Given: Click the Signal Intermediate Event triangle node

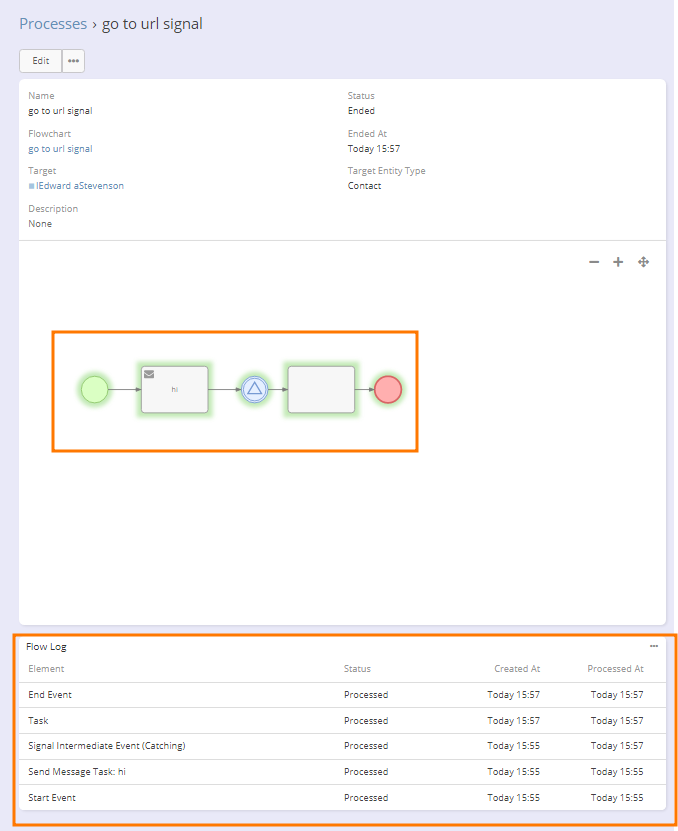Looking at the screenshot, I should pyautogui.click(x=255, y=389).
